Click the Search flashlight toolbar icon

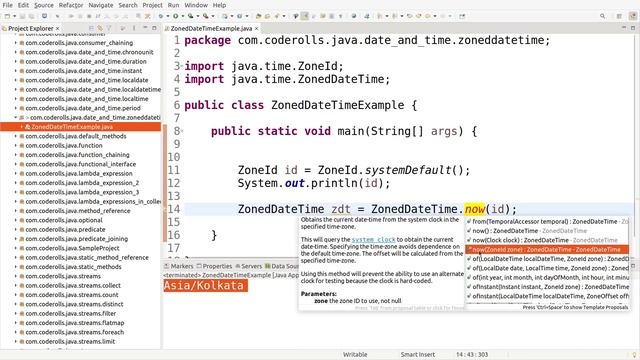click(276, 16)
